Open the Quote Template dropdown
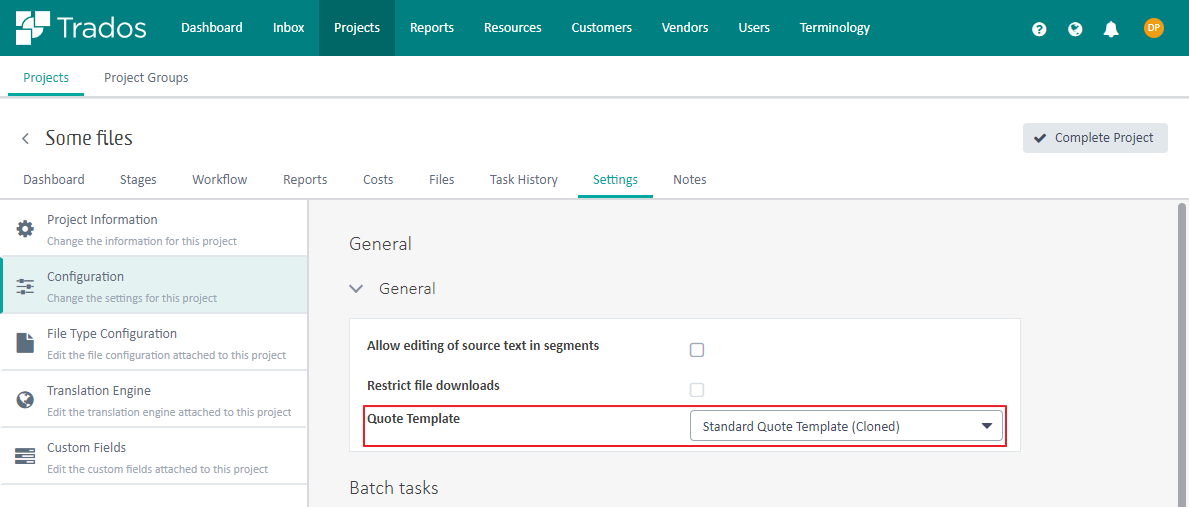The image size is (1189, 507). (x=846, y=426)
